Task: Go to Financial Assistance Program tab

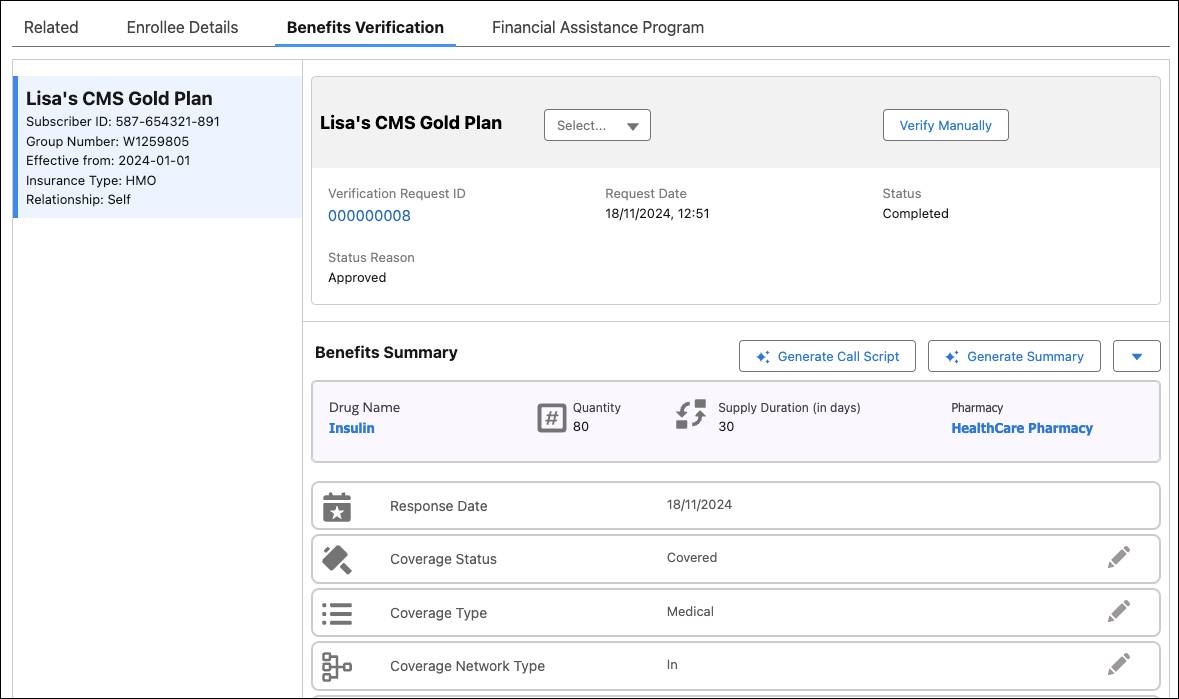Action: coord(598,27)
